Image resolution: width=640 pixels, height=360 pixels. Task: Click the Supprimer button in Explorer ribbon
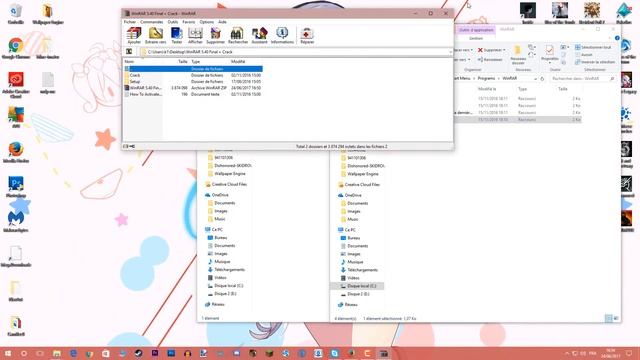pyautogui.click(x=491, y=50)
